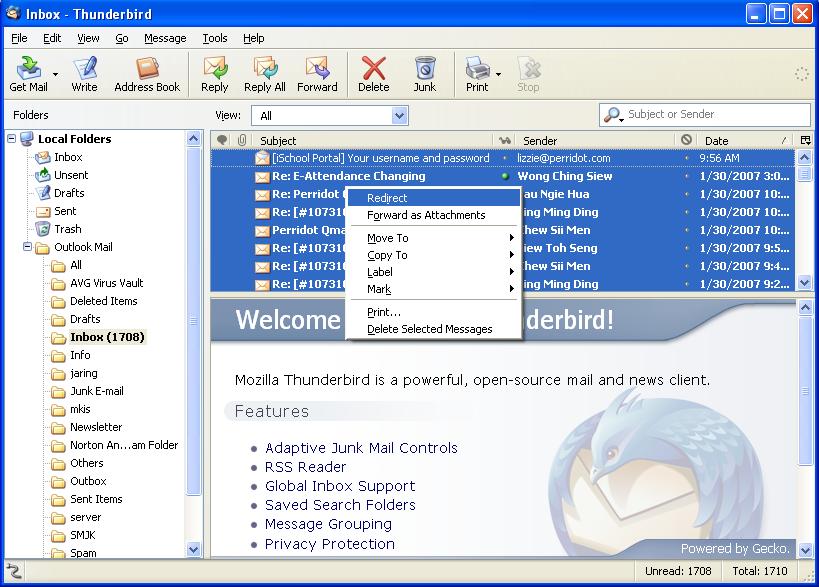Viewport: 819px width, 587px height.
Task: Click the Reply All toolbar icon
Action: 265,74
